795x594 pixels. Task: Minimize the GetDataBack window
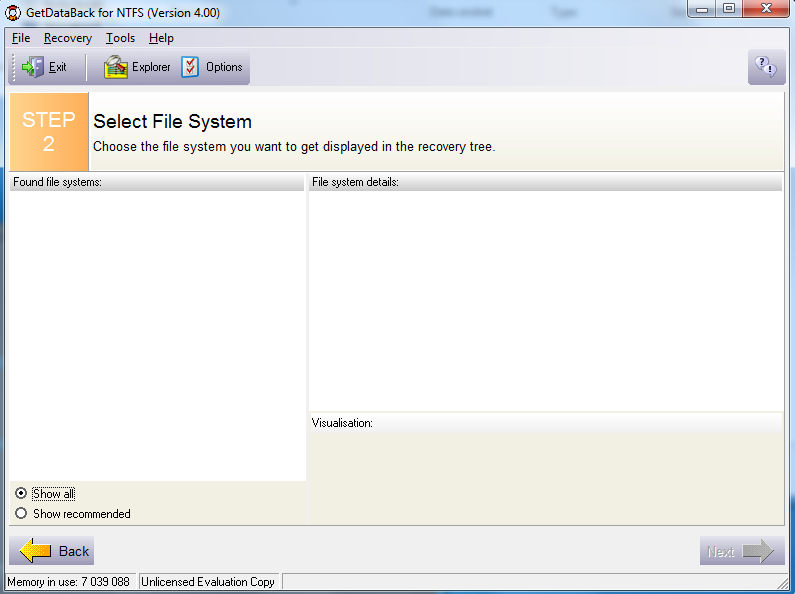click(x=702, y=9)
